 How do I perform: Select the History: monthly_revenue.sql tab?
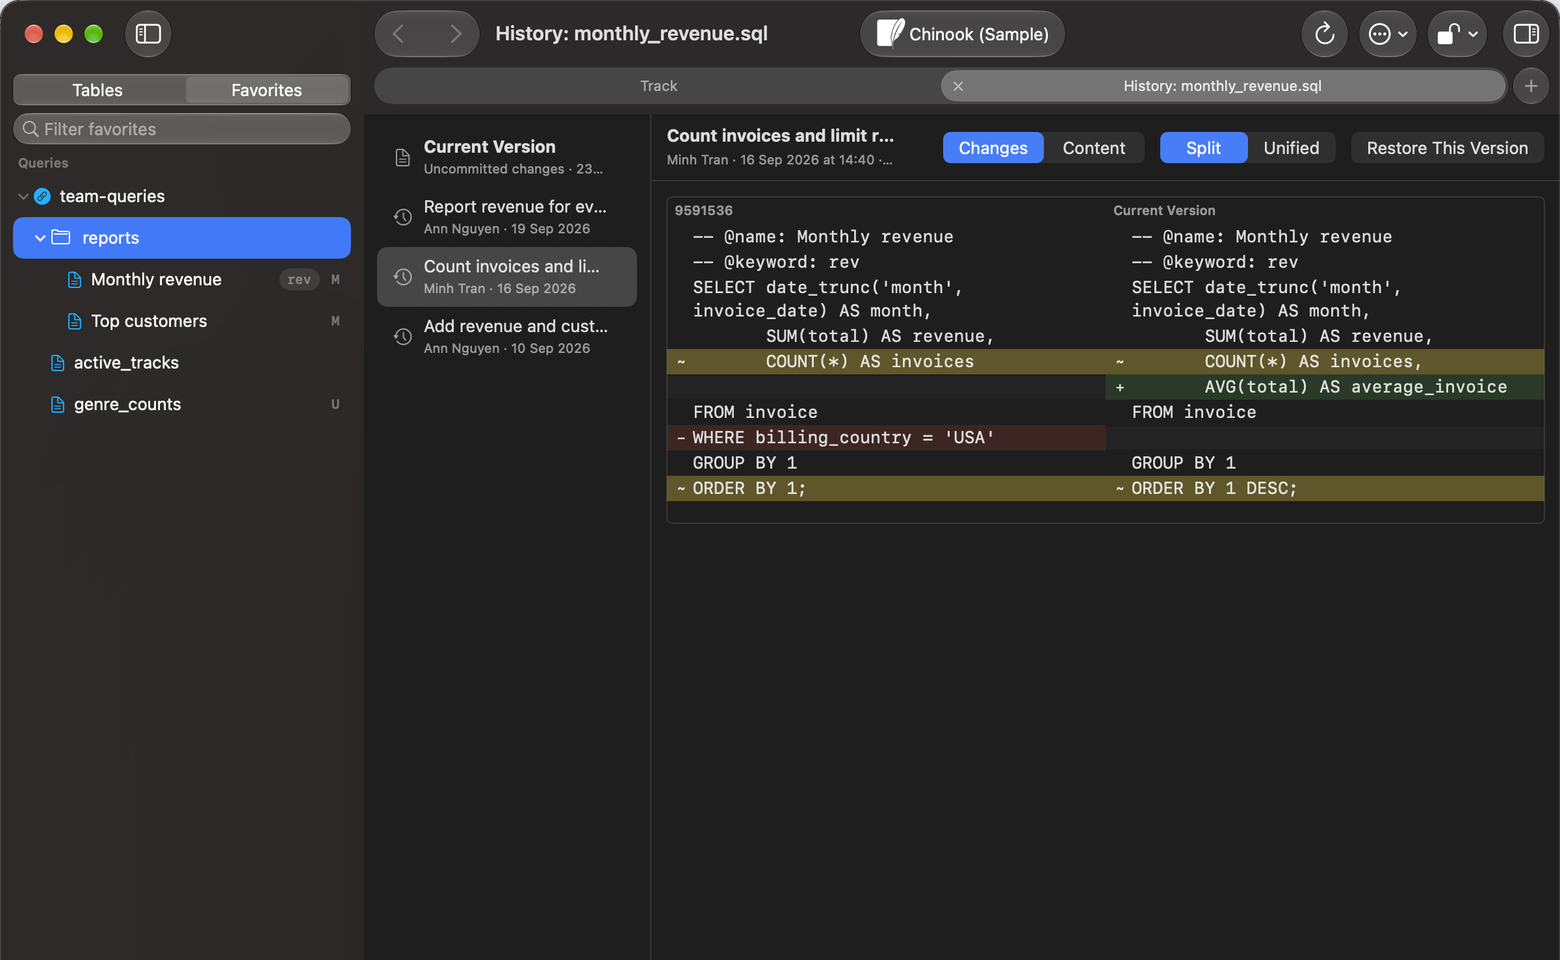1222,86
